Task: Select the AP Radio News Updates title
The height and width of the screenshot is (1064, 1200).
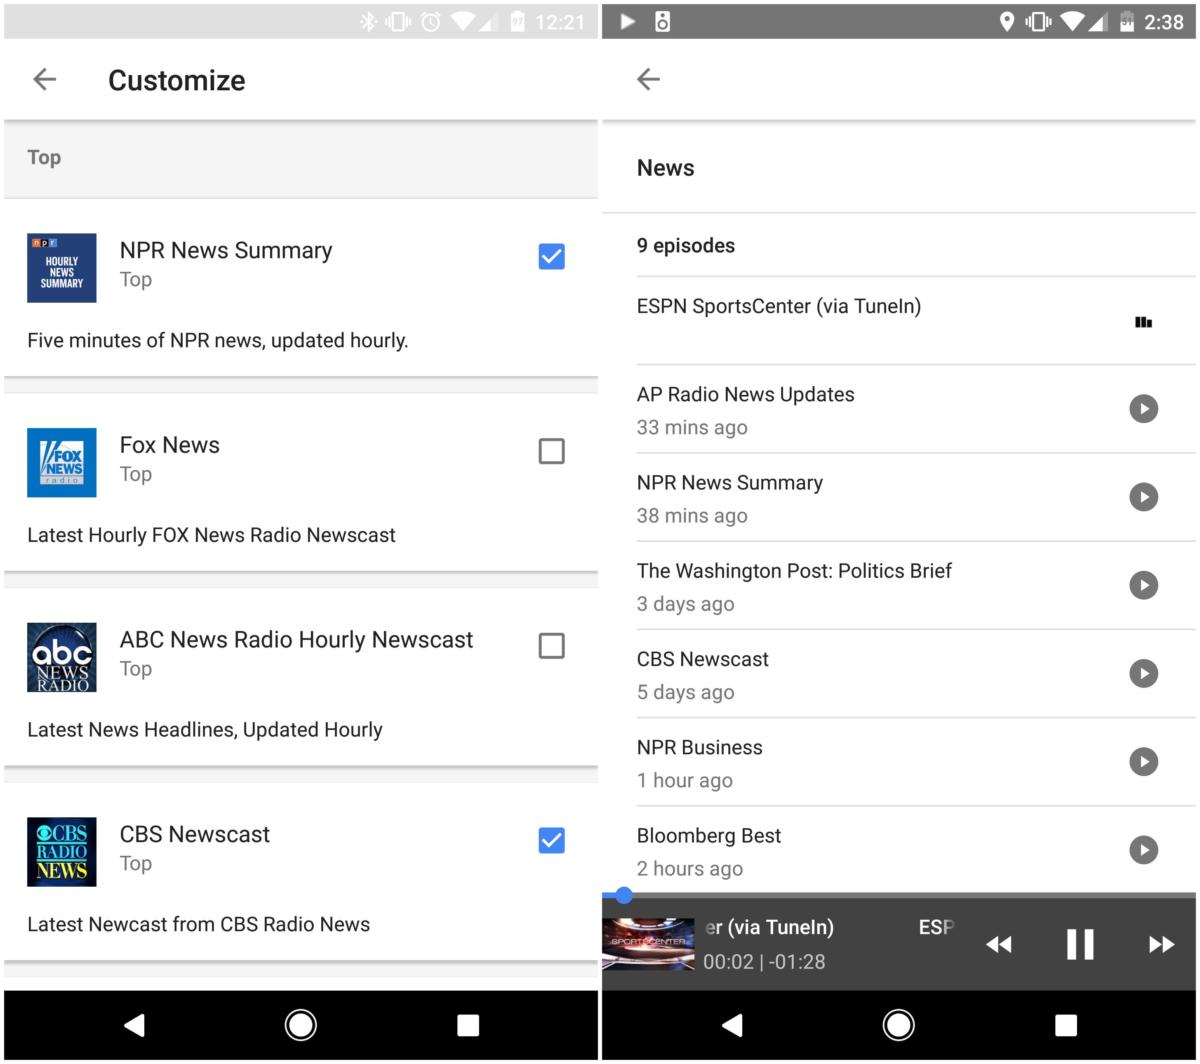Action: tap(745, 394)
